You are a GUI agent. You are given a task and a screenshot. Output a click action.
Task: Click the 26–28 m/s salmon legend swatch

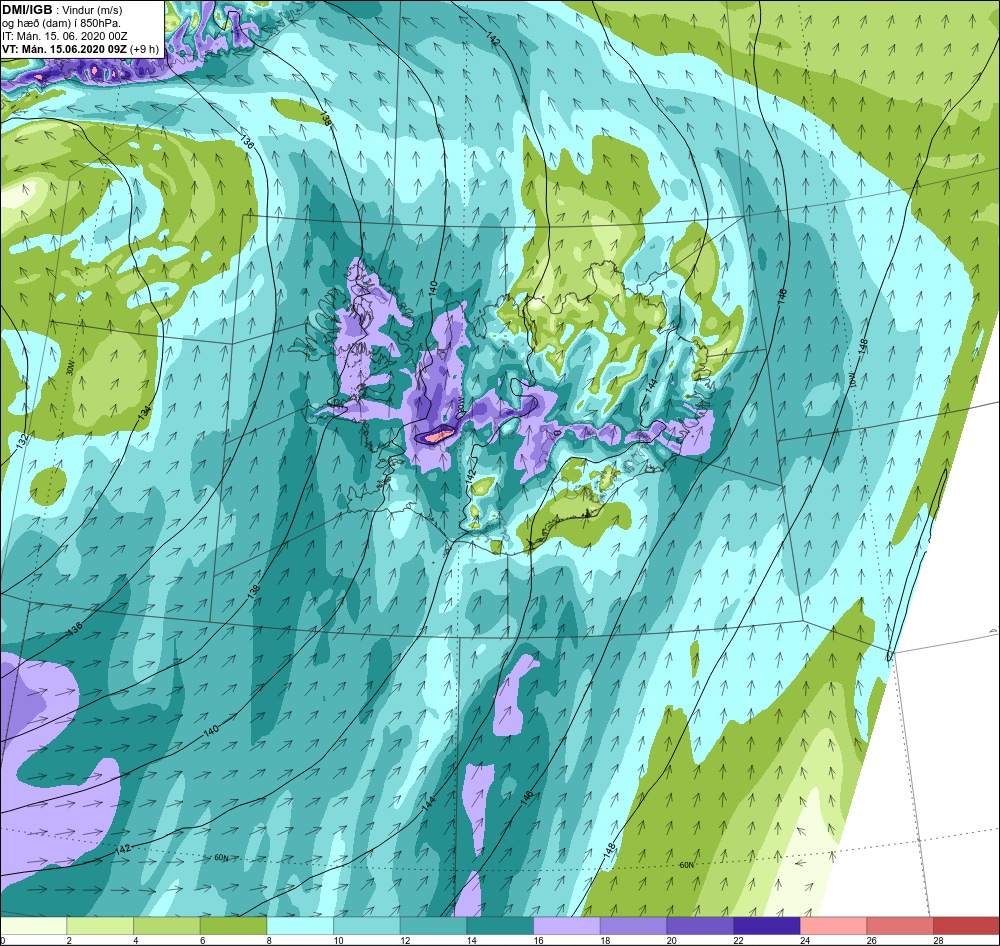[x=900, y=926]
